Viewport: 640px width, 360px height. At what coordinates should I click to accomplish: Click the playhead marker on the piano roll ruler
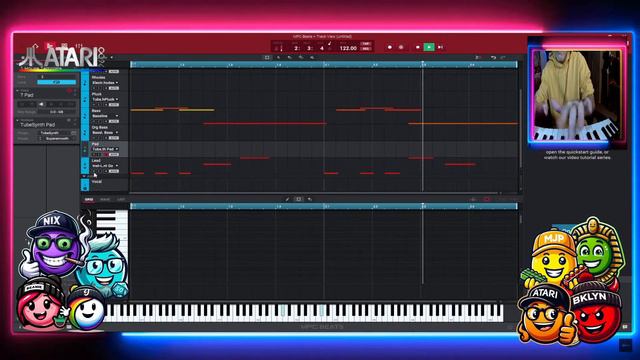(422, 205)
